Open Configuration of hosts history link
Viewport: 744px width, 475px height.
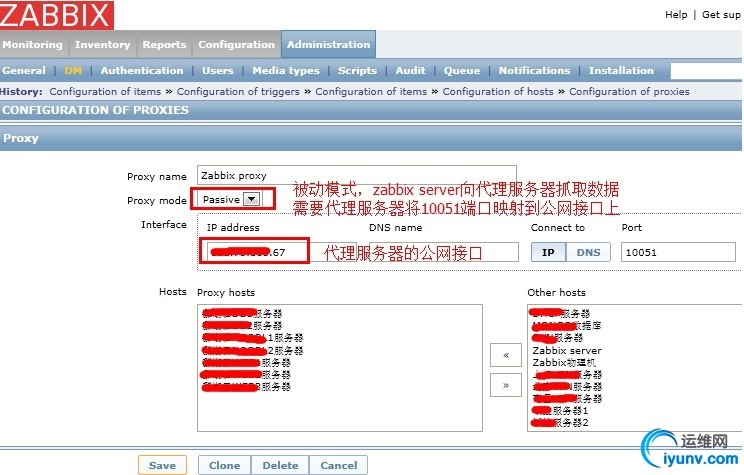(x=498, y=92)
